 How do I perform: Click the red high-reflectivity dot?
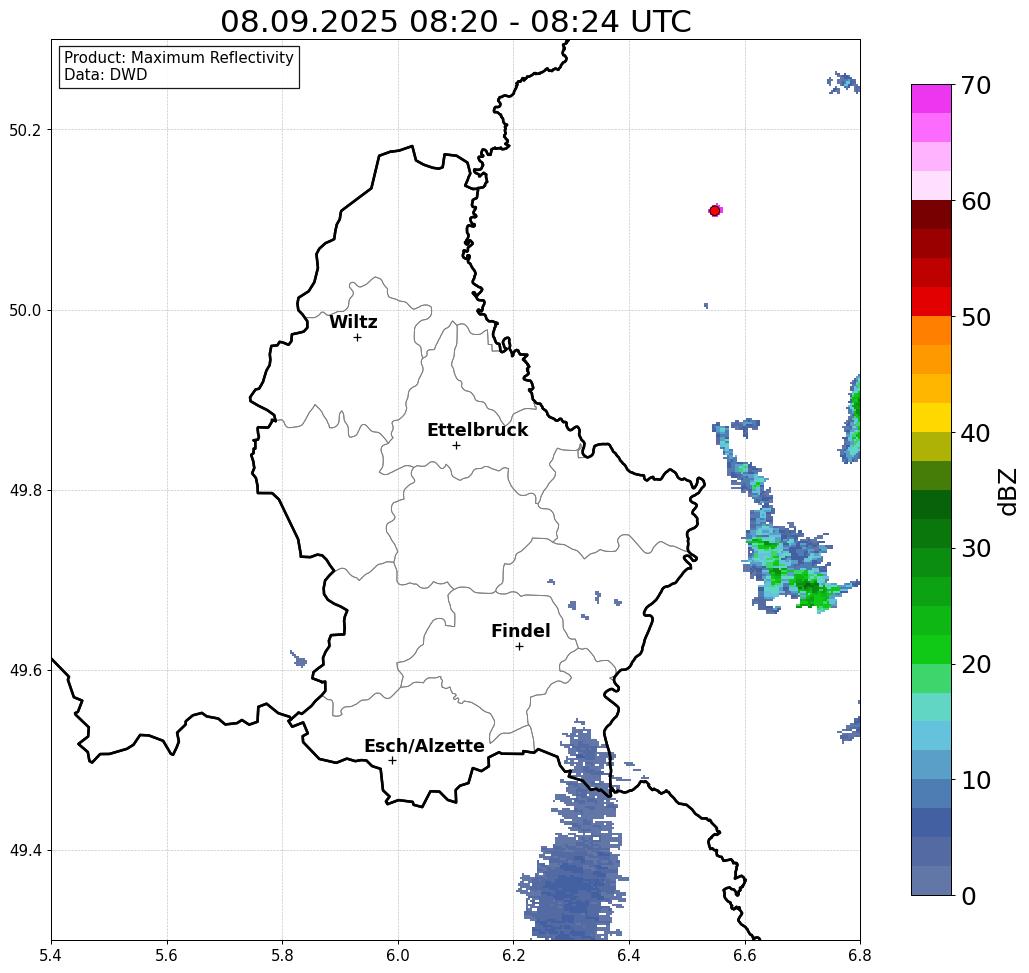715,211
